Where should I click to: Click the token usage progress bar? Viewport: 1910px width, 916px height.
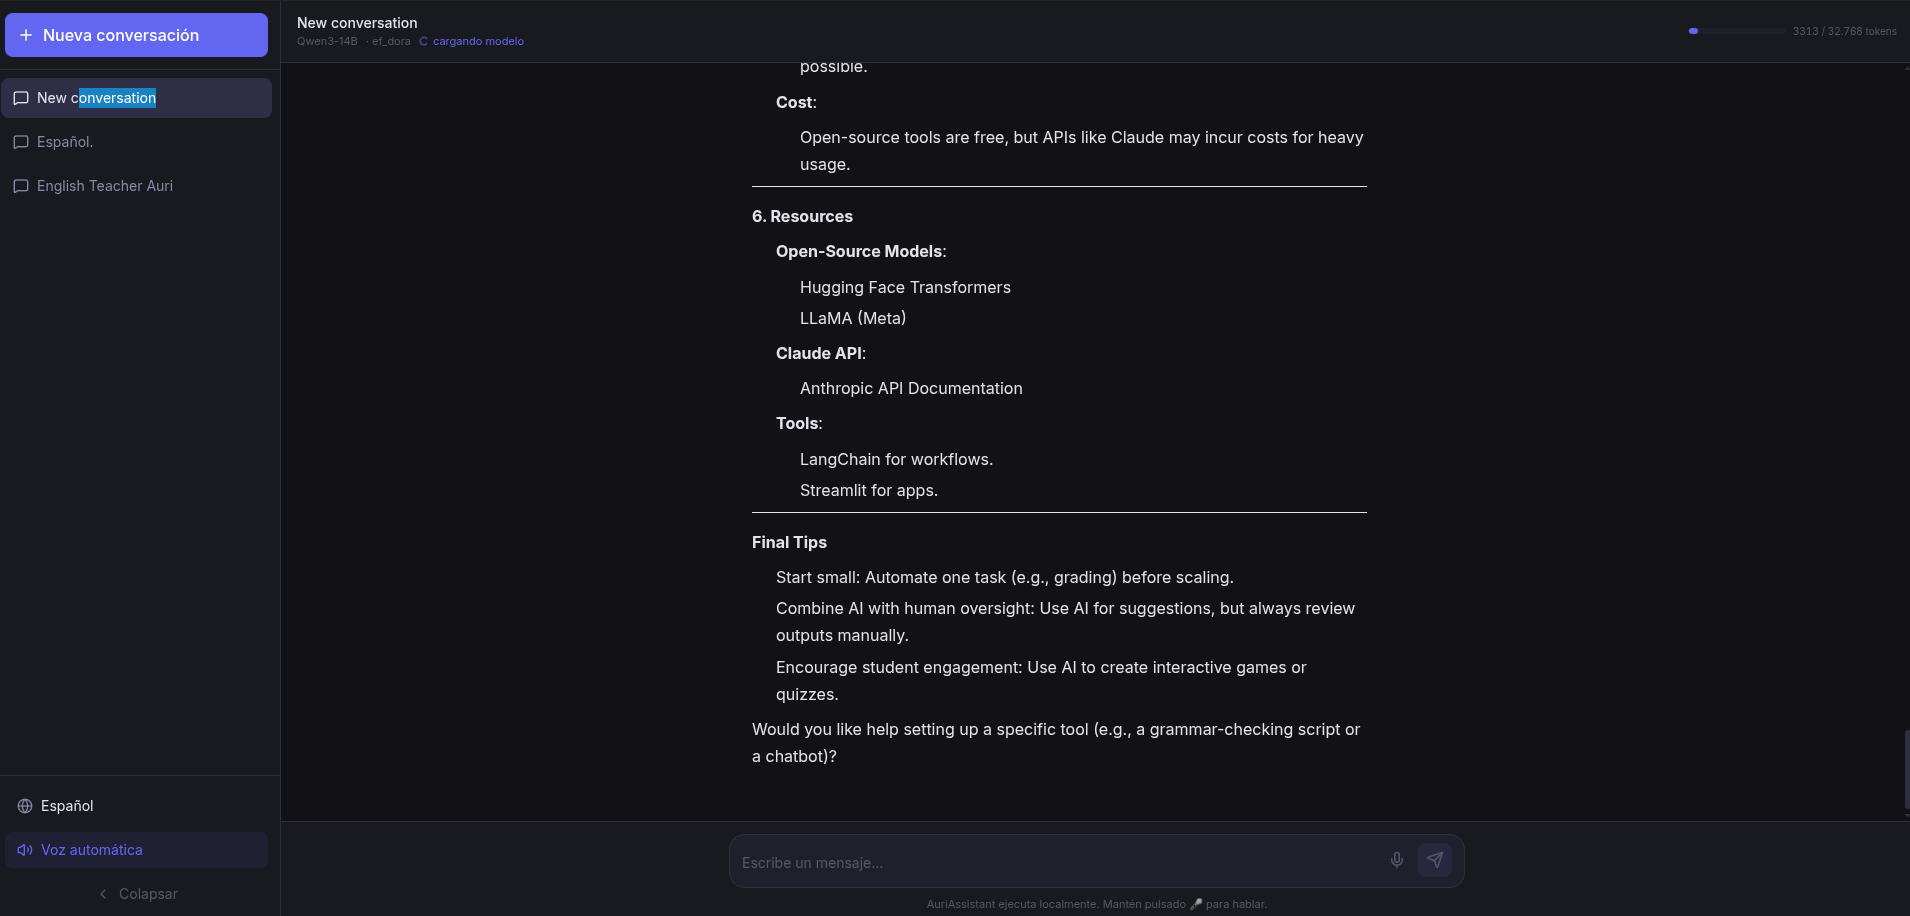[1736, 31]
